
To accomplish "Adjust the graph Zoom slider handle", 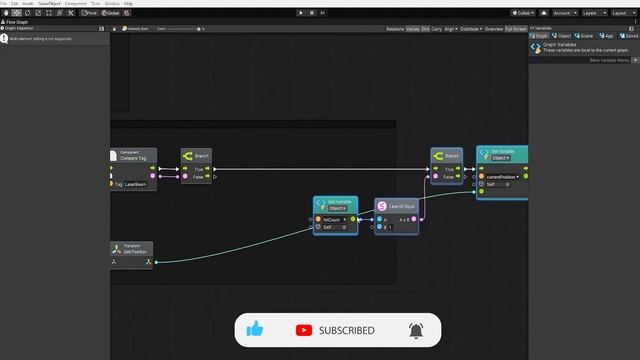I will (199, 29).
